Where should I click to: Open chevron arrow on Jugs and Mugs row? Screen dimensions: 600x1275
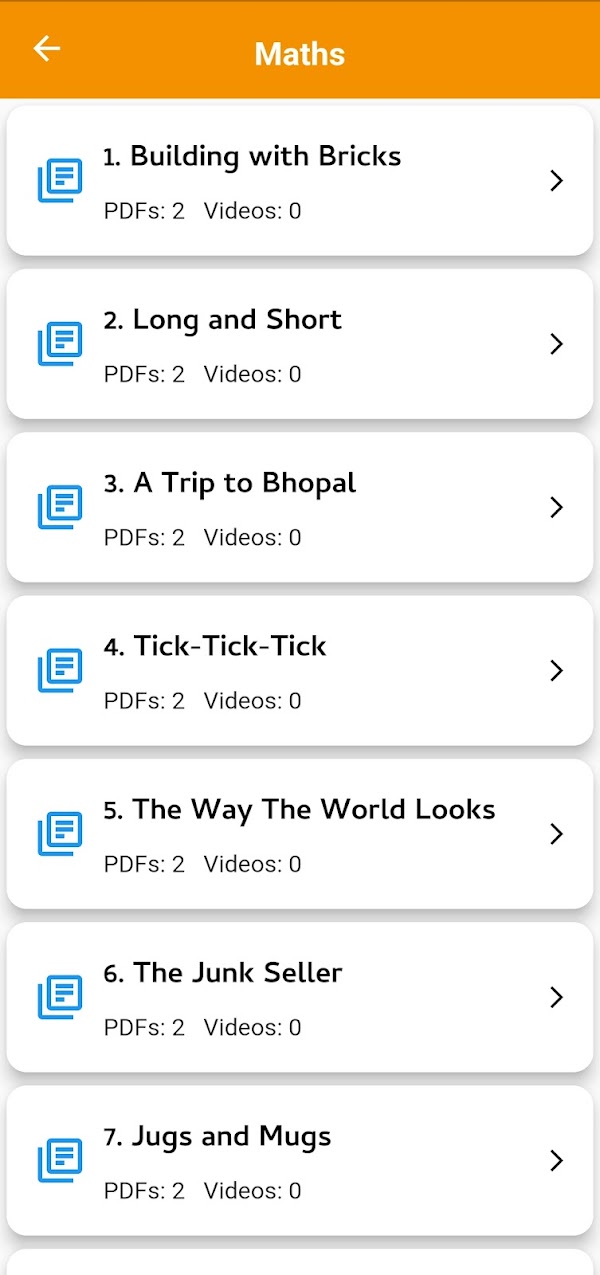coord(557,1161)
